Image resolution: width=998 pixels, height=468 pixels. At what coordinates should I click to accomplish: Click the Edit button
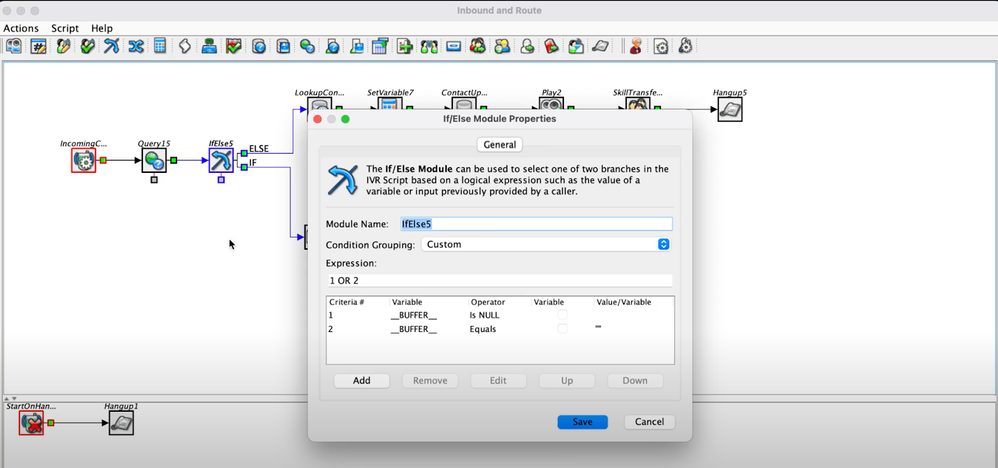498,381
